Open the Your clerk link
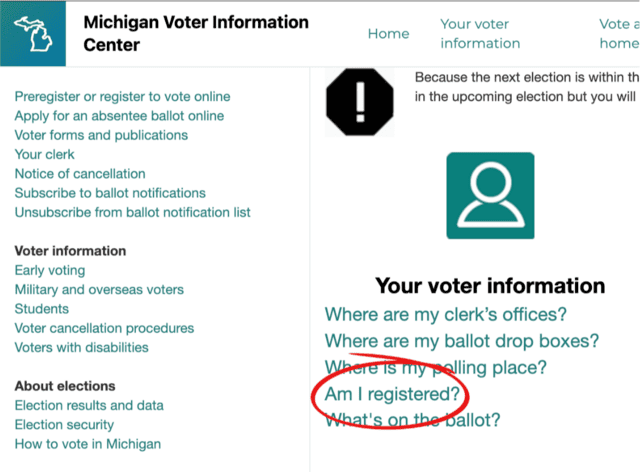 tap(44, 155)
